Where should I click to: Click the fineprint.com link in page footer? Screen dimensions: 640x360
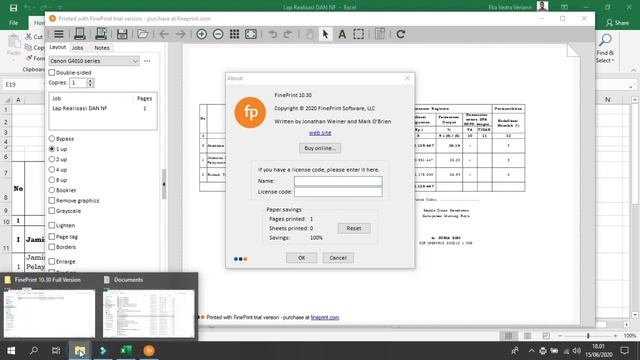tap(325, 317)
